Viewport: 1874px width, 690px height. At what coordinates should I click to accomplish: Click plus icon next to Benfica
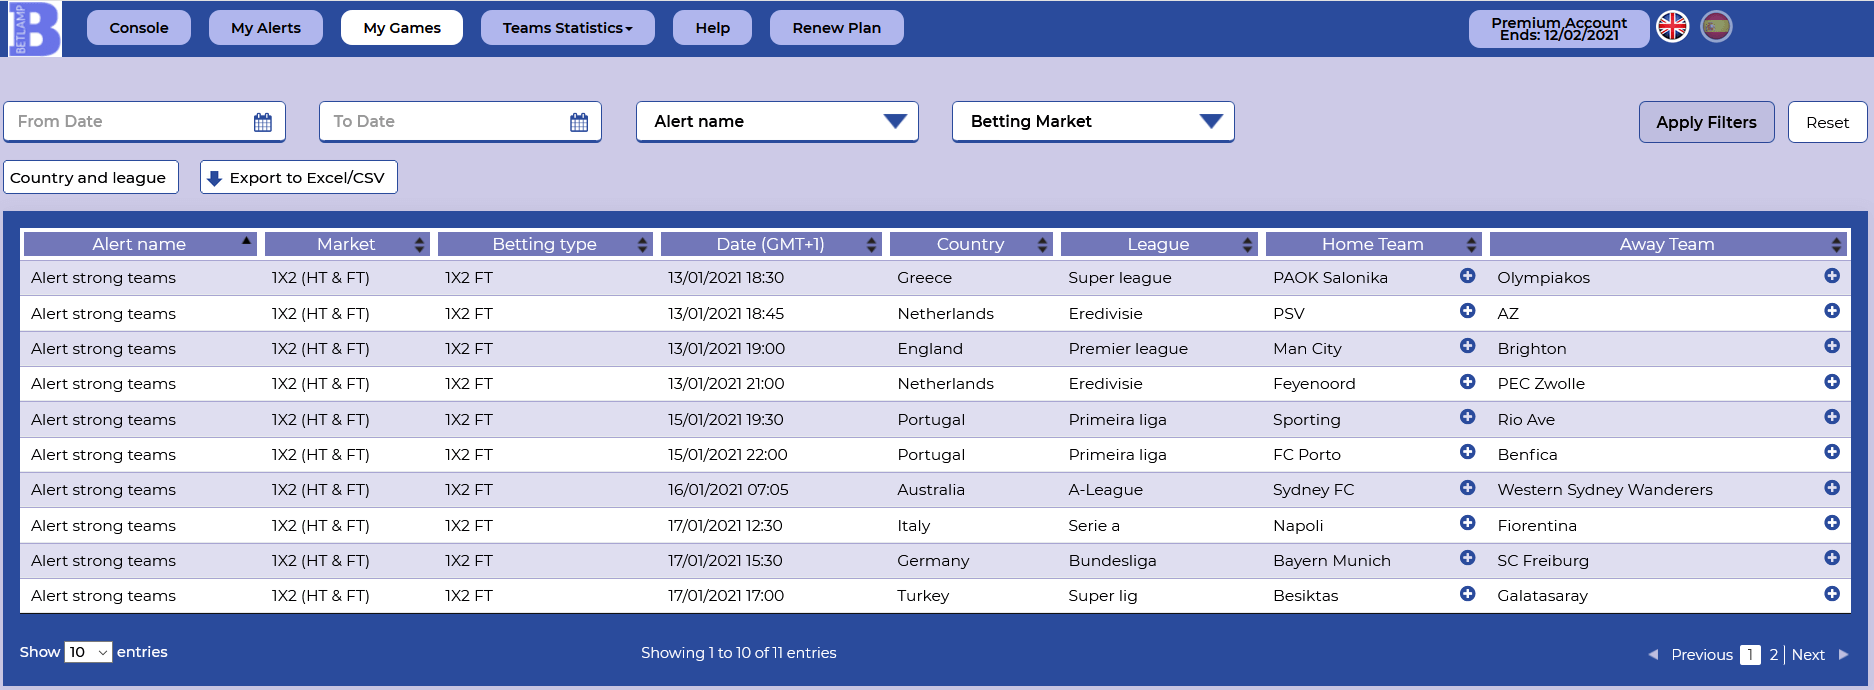[1832, 452]
